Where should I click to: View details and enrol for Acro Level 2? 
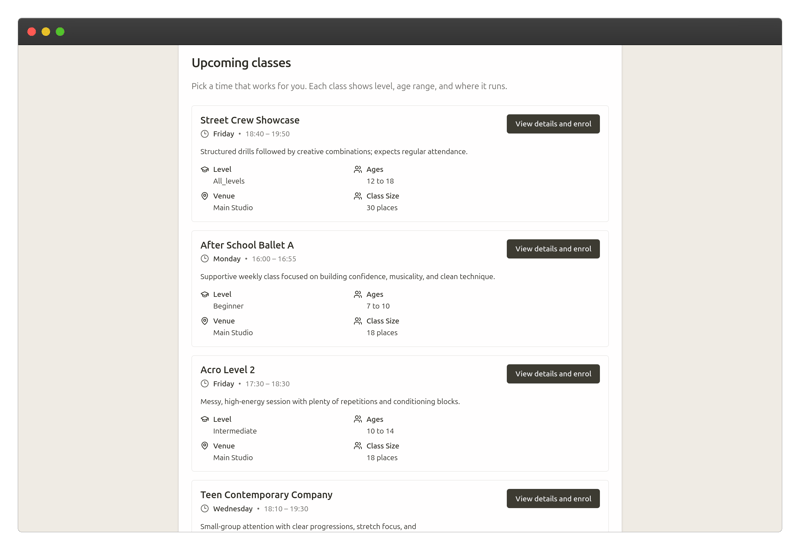point(553,374)
